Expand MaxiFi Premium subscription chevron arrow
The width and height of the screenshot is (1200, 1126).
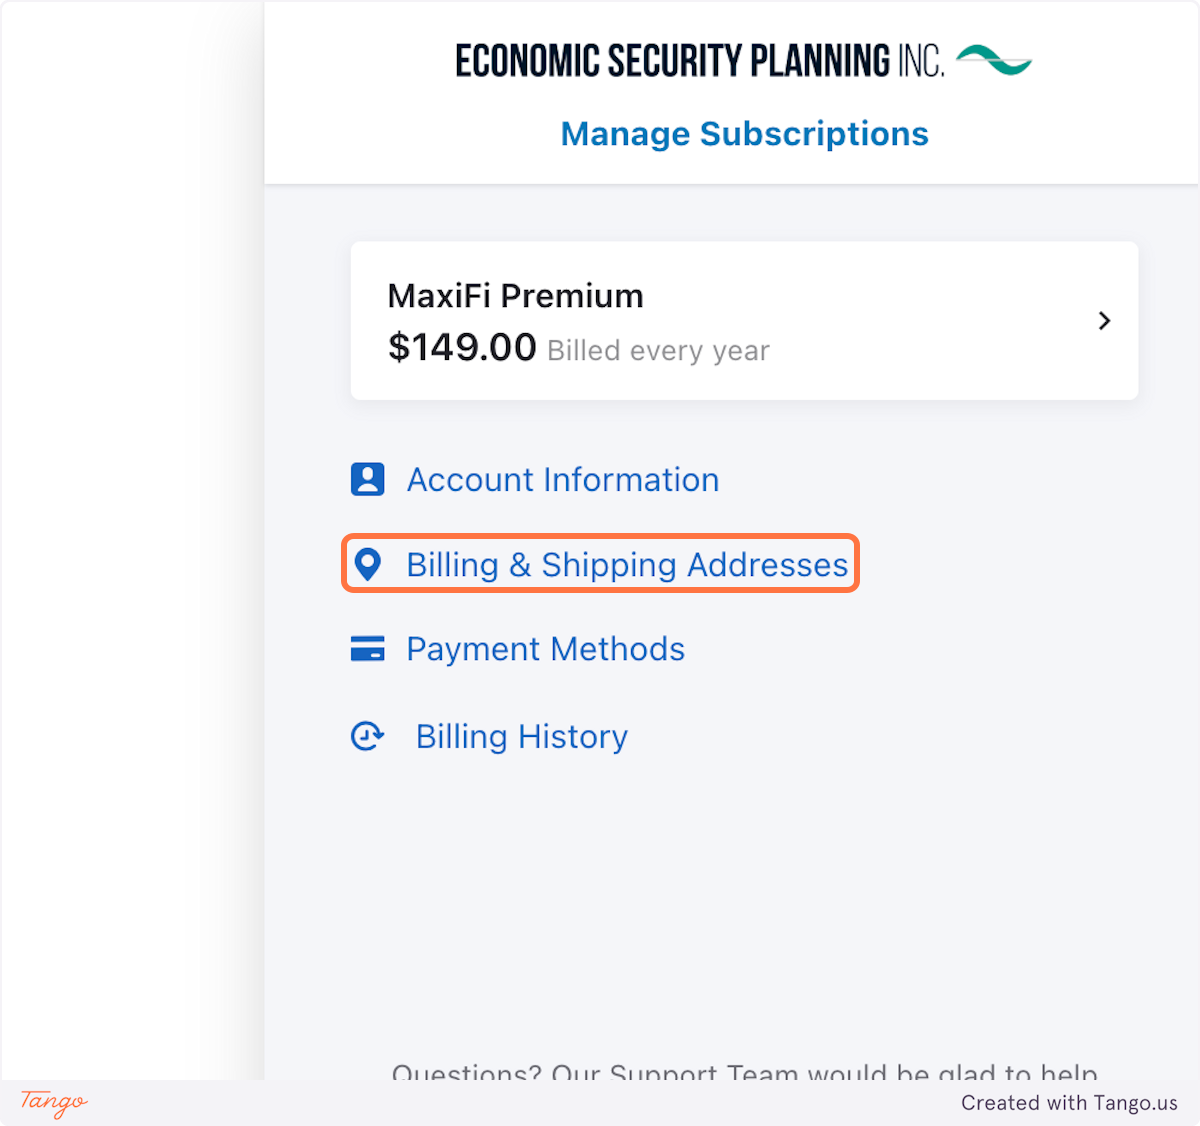[1104, 321]
